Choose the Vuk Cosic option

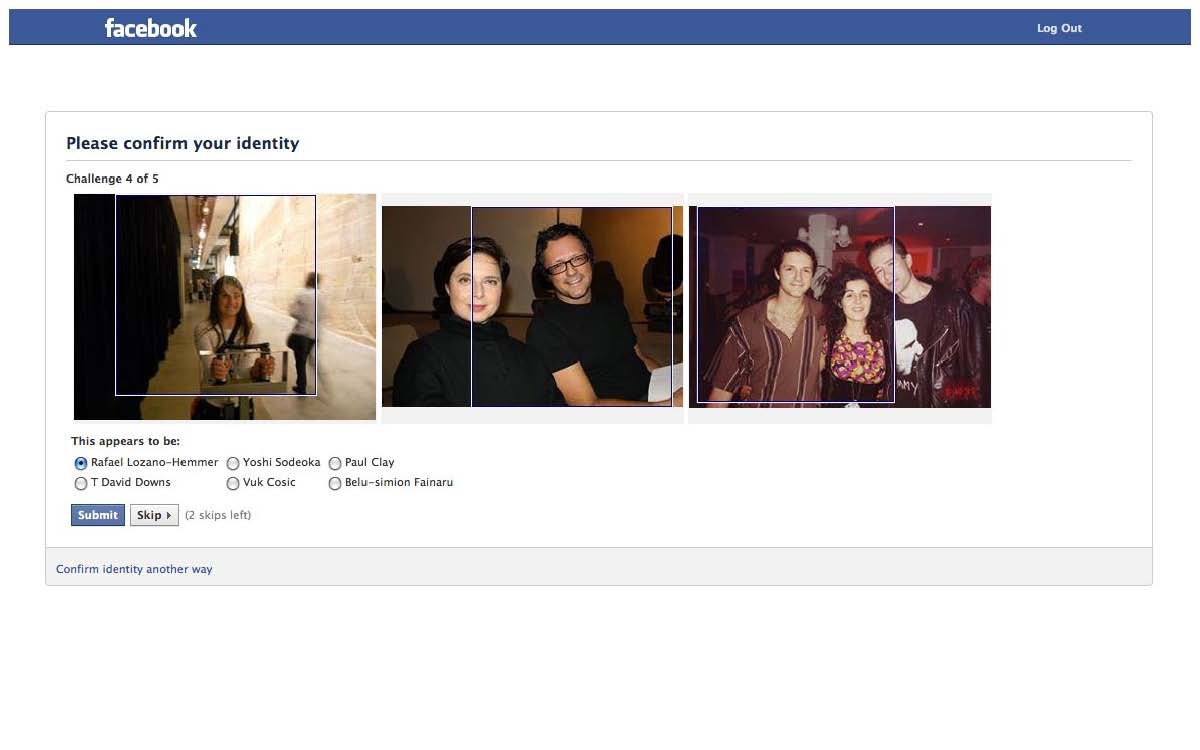233,483
